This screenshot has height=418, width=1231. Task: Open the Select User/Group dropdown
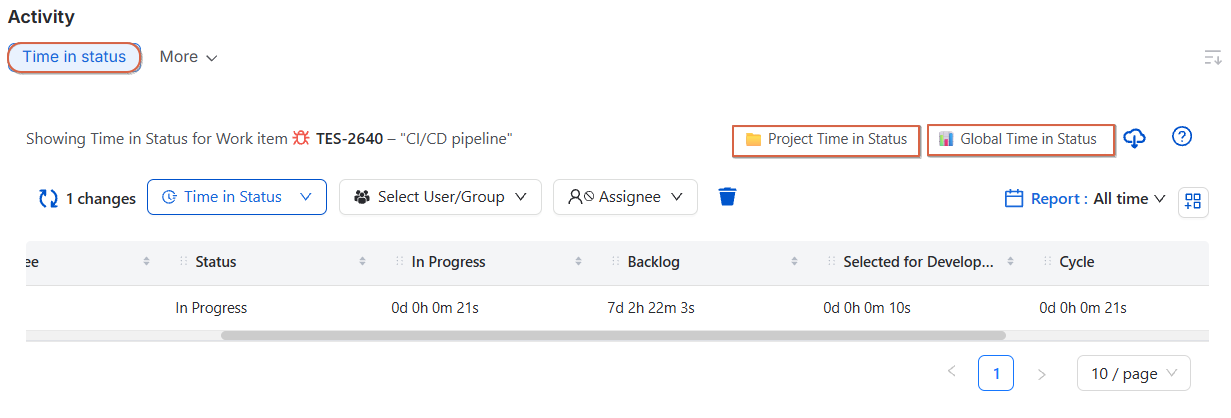440,197
